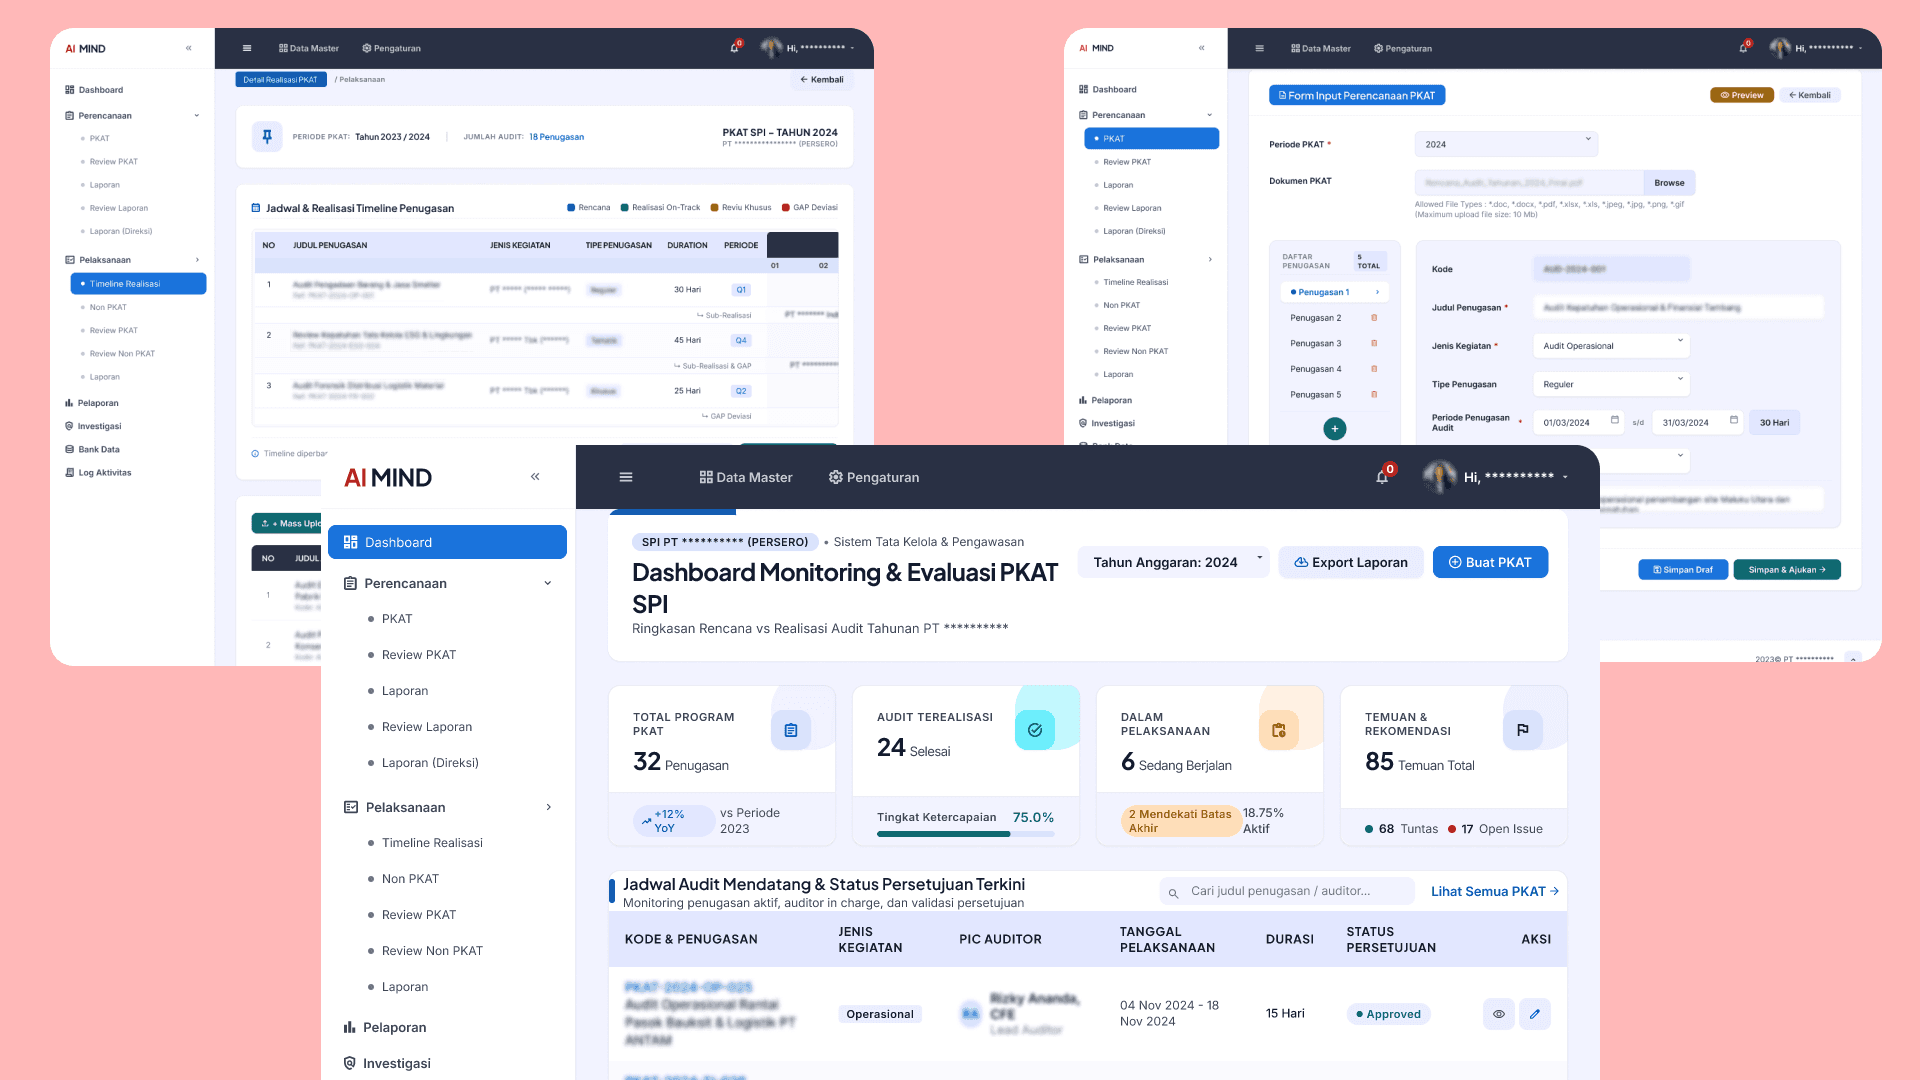Image resolution: width=1920 pixels, height=1080 pixels.
Task: Click Browse button for Dokumen PKAT
Action: coord(1669,183)
